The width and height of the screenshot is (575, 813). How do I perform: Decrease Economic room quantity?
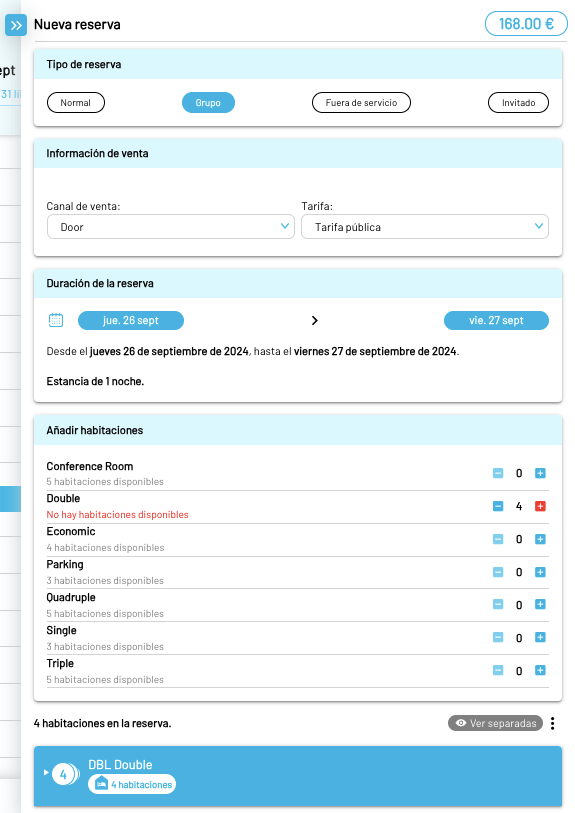coord(498,539)
